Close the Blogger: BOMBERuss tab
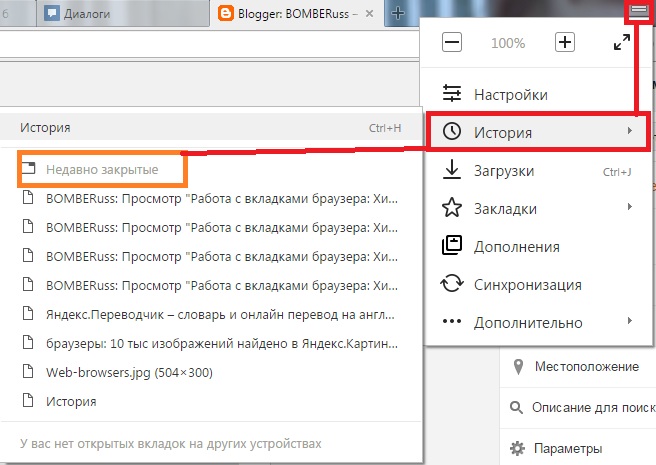This screenshot has width=656, height=465. click(369, 13)
